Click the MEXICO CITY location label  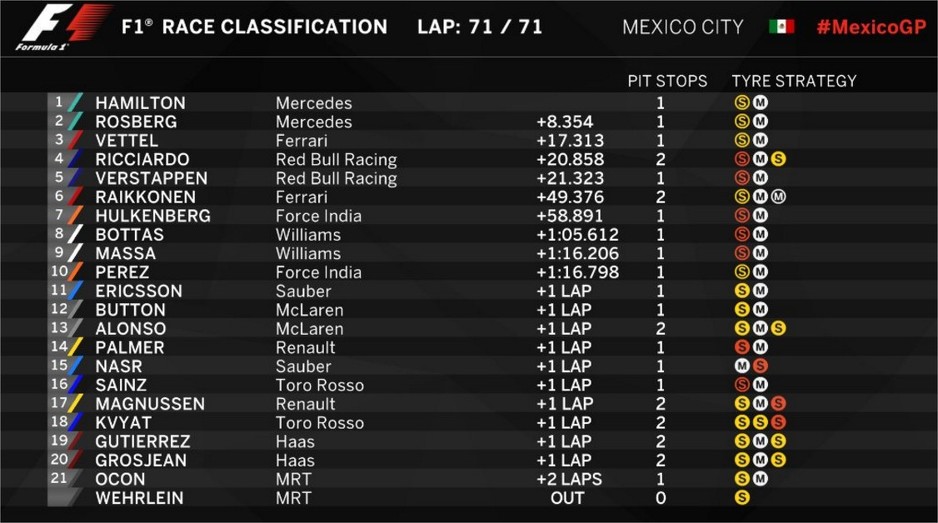[x=683, y=27]
